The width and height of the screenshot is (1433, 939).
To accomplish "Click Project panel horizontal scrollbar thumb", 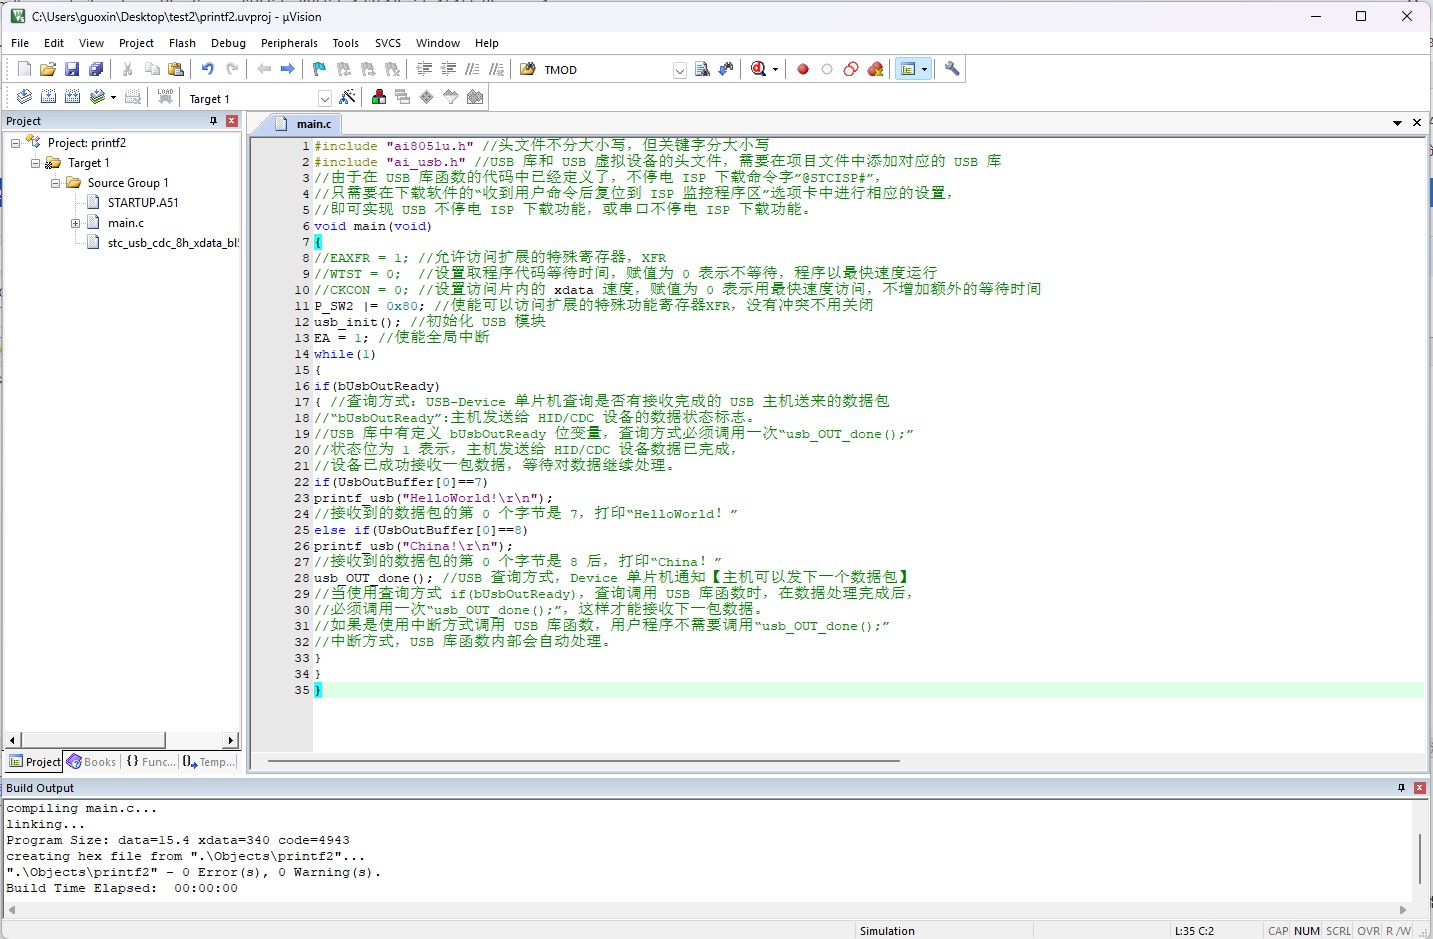I will click(x=92, y=740).
